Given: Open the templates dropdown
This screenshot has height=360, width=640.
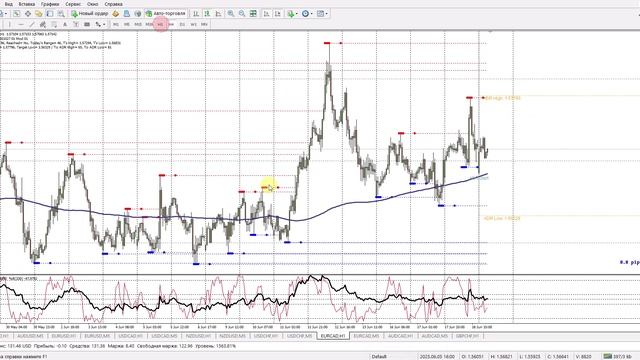Looking at the screenshot, I should point(322,13).
